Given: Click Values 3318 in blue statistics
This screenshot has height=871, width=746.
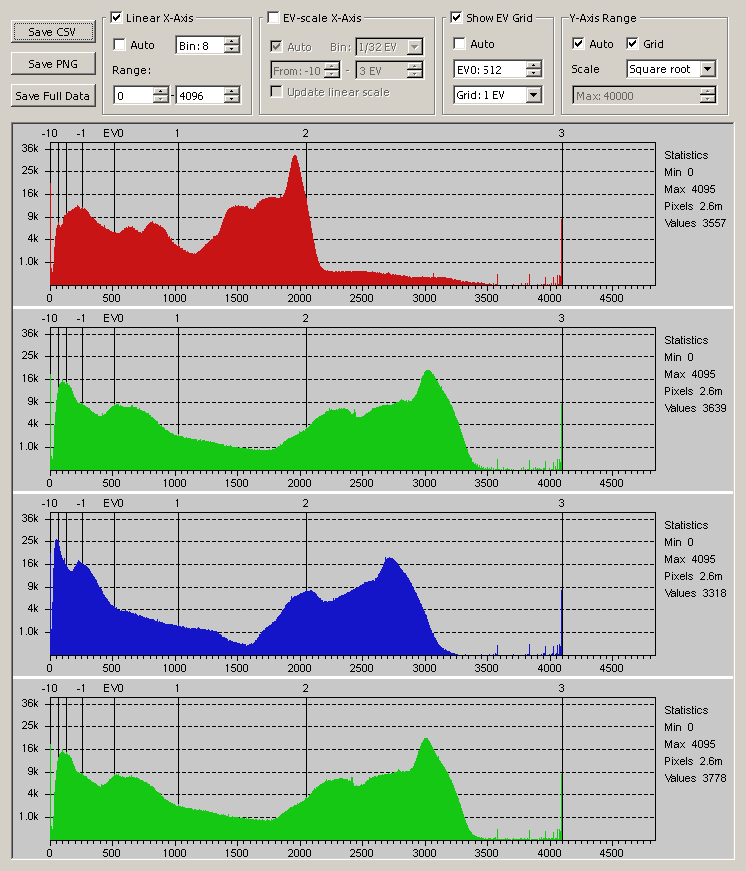Looking at the screenshot, I should (x=695, y=593).
